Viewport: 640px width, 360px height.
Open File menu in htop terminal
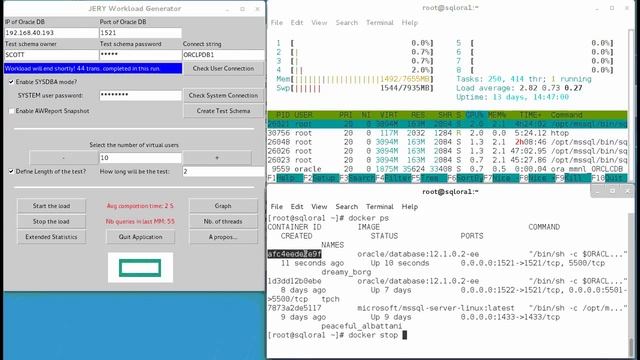[277, 23]
